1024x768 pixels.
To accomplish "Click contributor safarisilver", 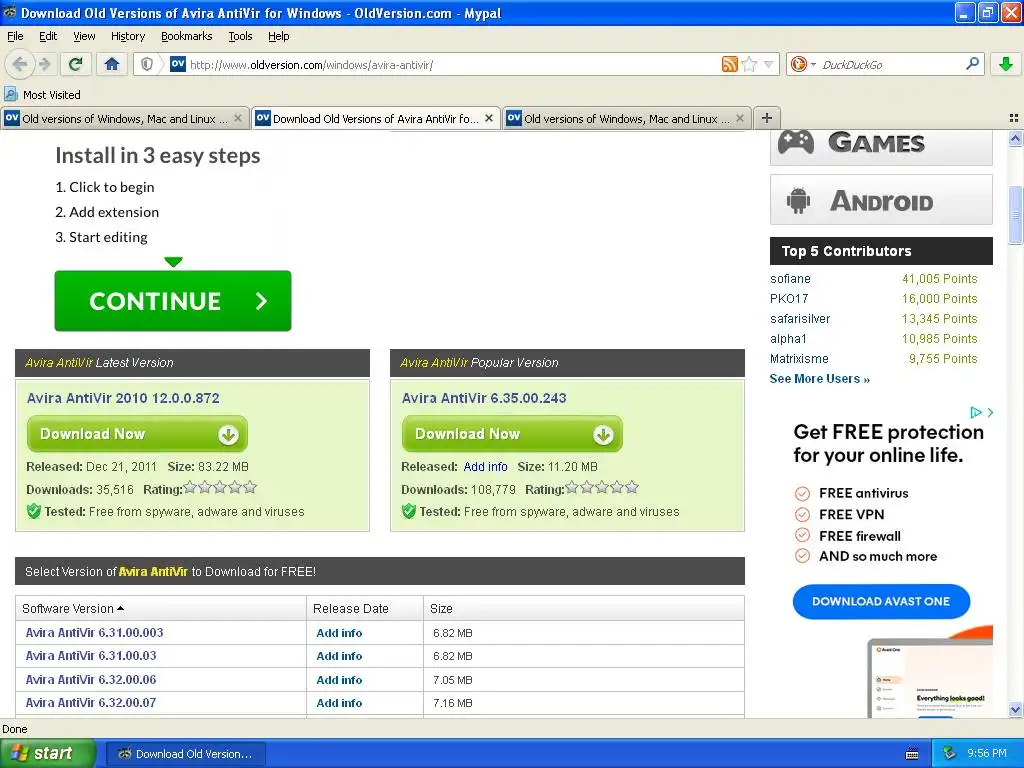I will (x=800, y=319).
